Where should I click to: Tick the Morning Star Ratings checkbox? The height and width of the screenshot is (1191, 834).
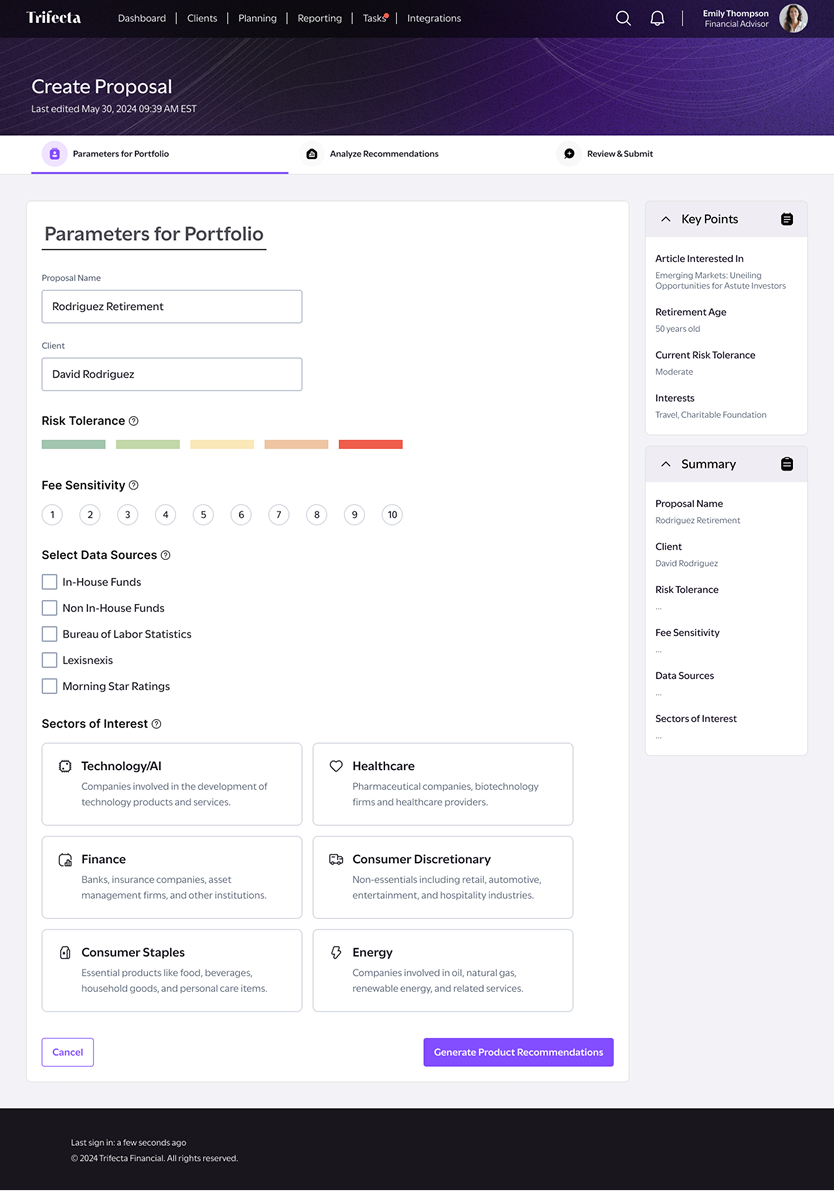pyautogui.click(x=49, y=686)
